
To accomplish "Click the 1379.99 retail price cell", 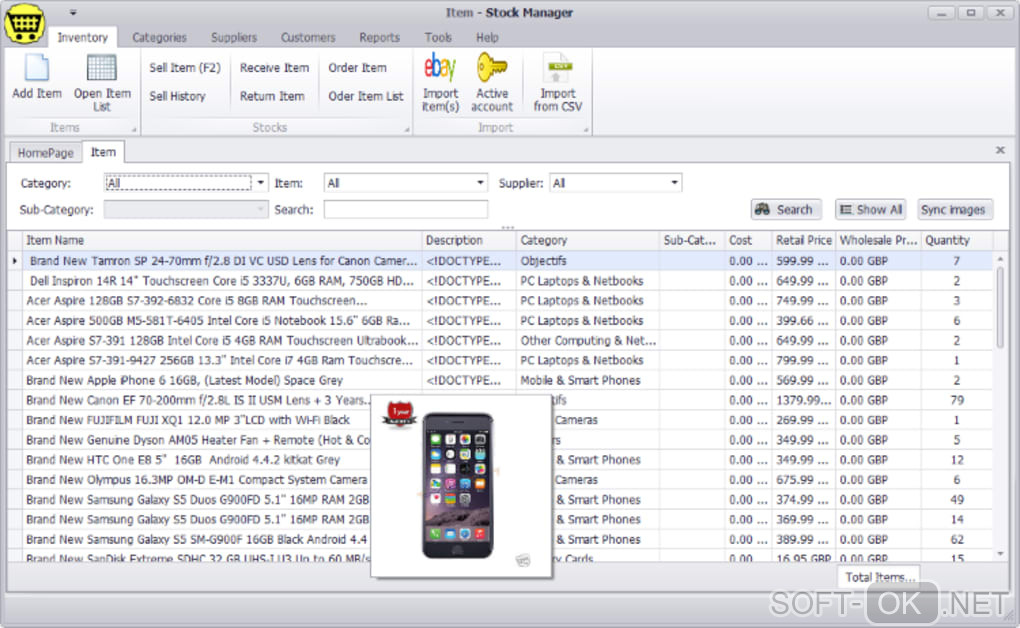I will pos(803,400).
